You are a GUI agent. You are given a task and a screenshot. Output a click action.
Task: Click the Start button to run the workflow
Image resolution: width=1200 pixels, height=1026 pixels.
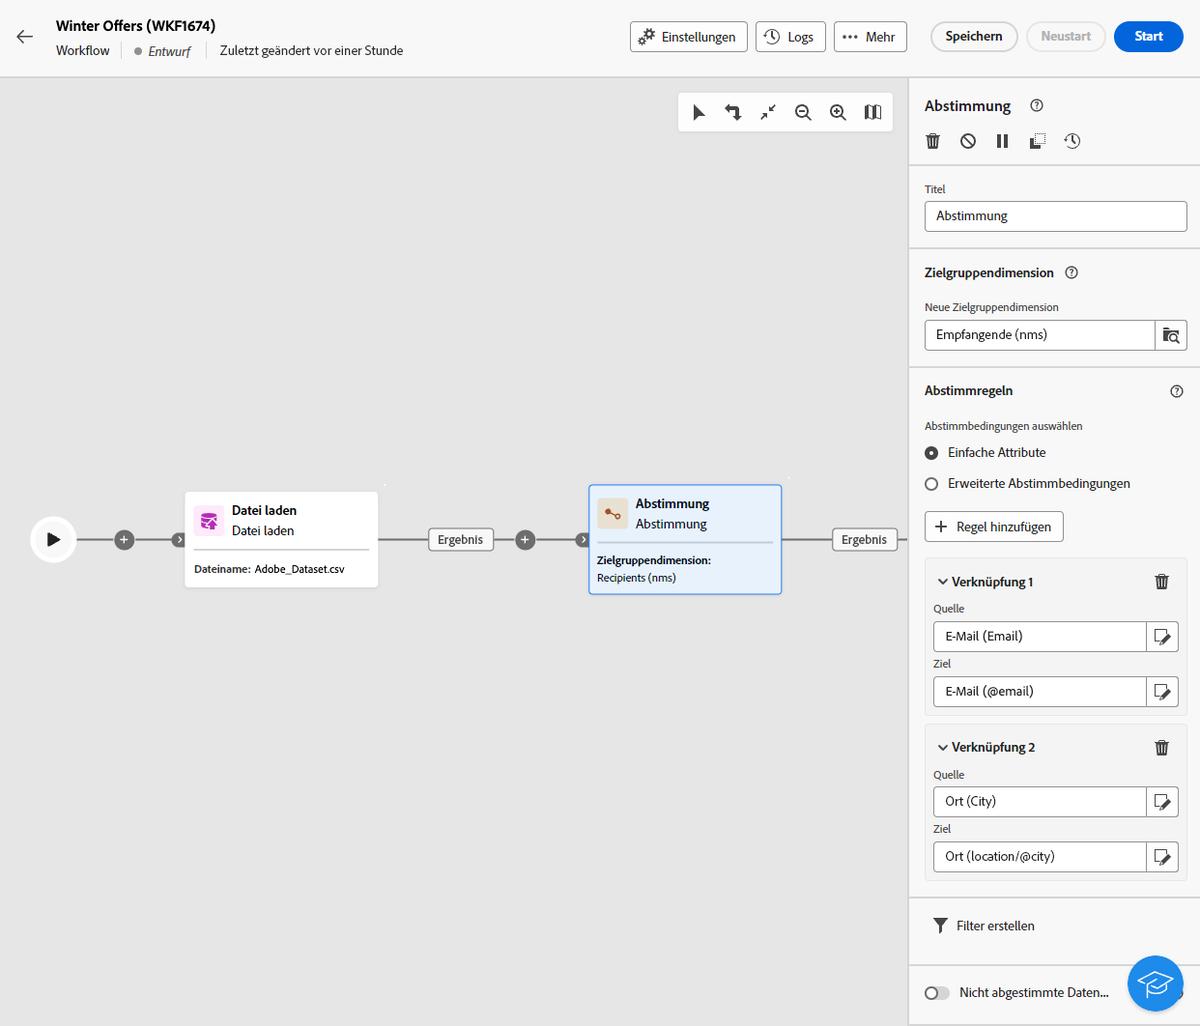pos(1148,36)
